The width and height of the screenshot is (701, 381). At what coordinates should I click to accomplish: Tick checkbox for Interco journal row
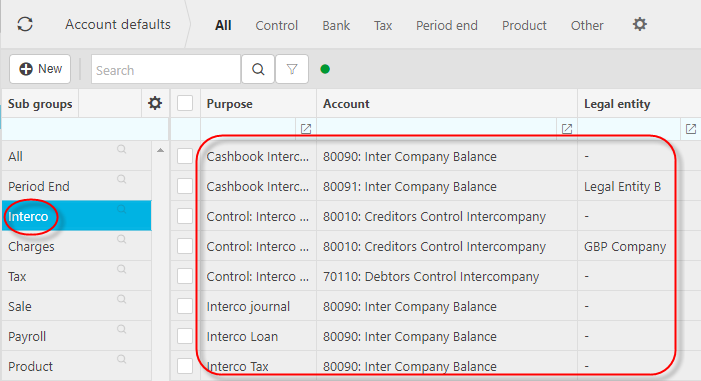[185, 306]
